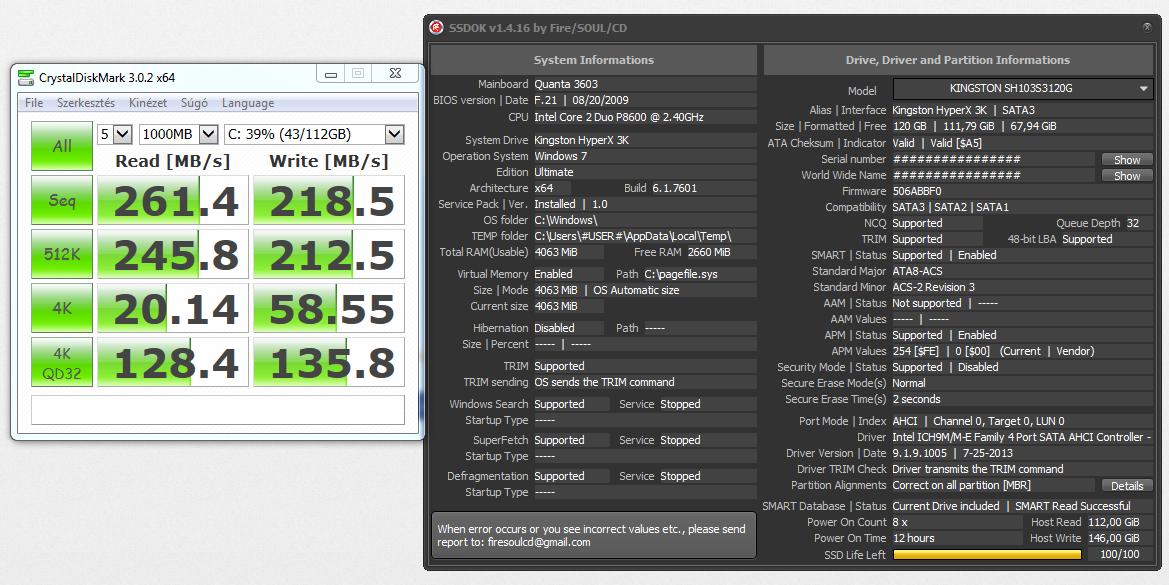Open the File menu in CrystalDiskMark

tap(34, 103)
